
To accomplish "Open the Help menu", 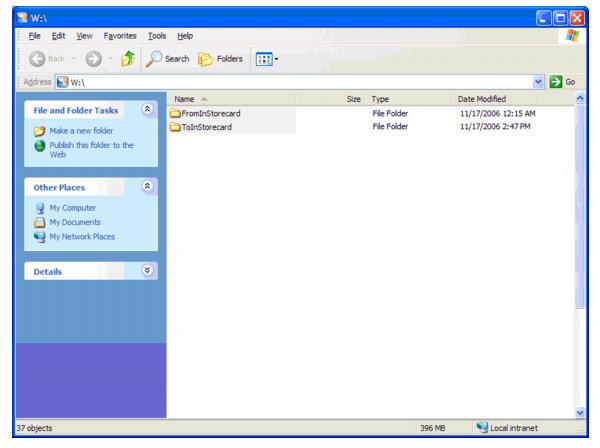I will pos(185,36).
